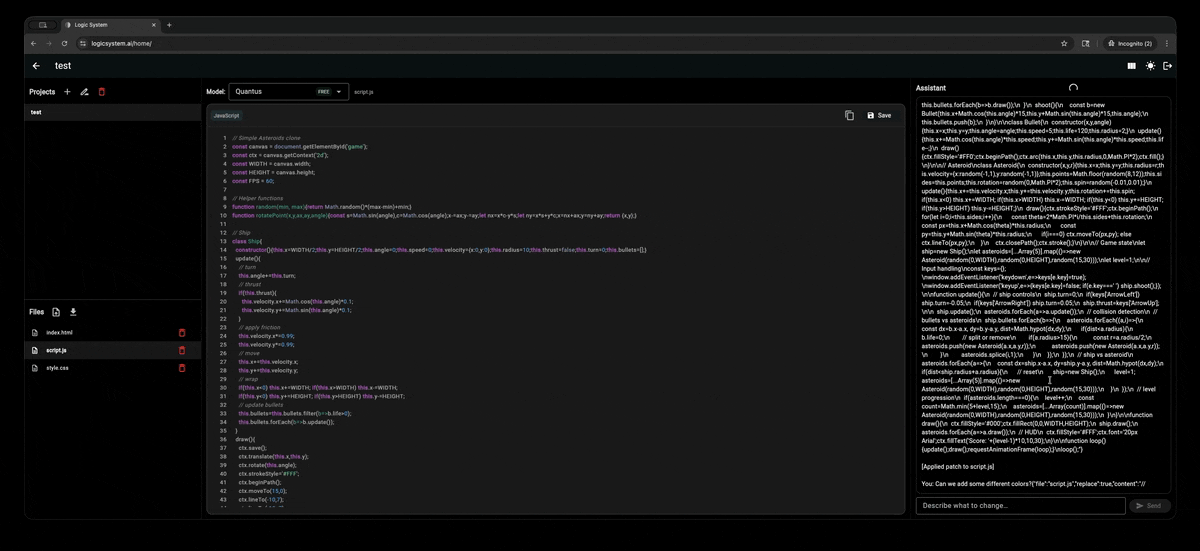Download files using the download icon
Image resolution: width=1200 pixels, height=551 pixels.
(73, 312)
